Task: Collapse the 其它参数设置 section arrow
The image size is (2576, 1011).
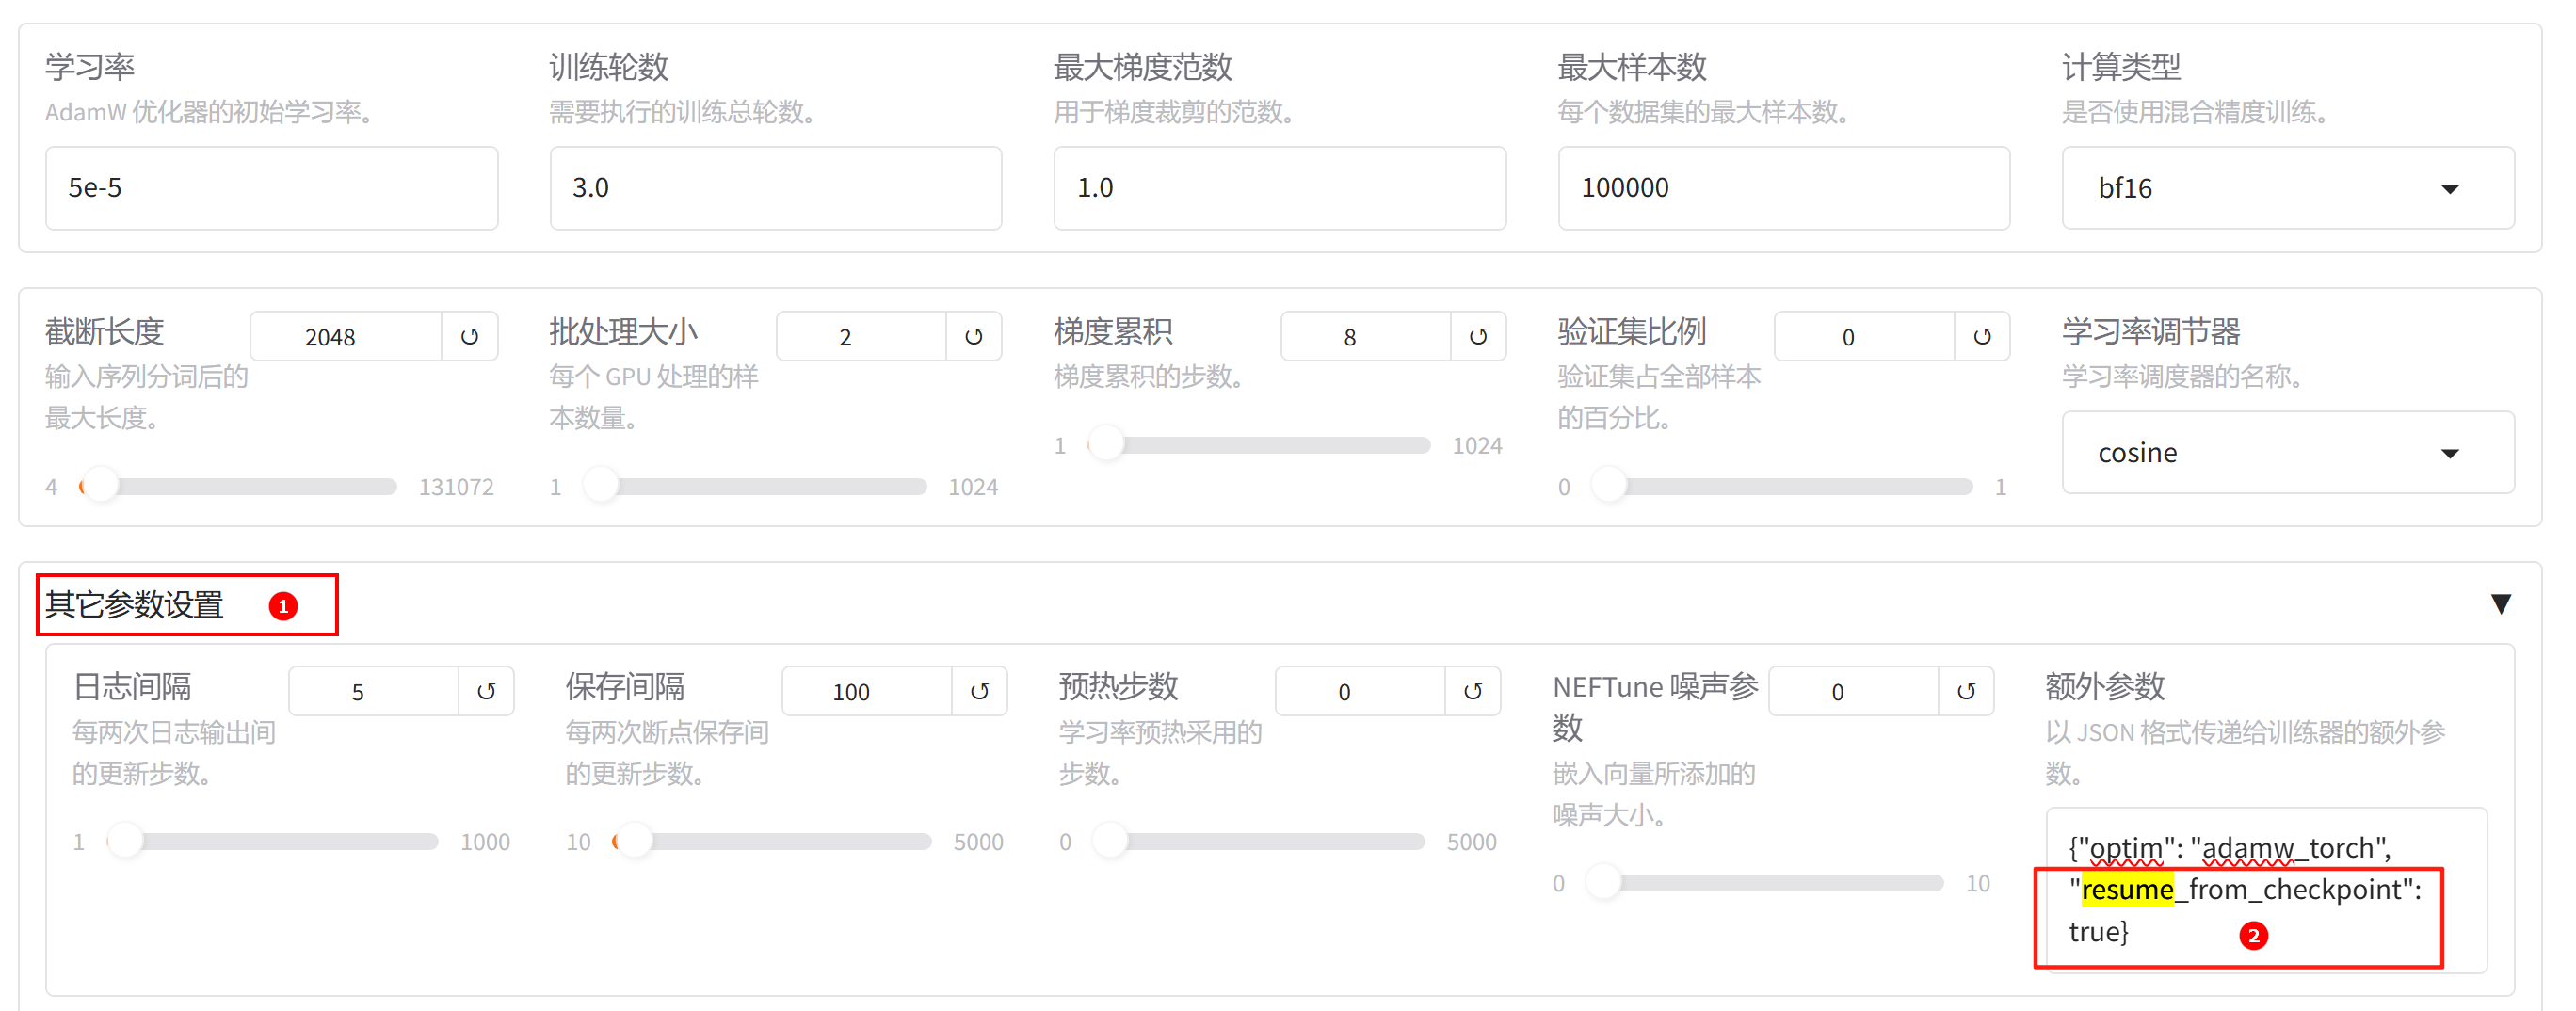Action: [x=2500, y=604]
